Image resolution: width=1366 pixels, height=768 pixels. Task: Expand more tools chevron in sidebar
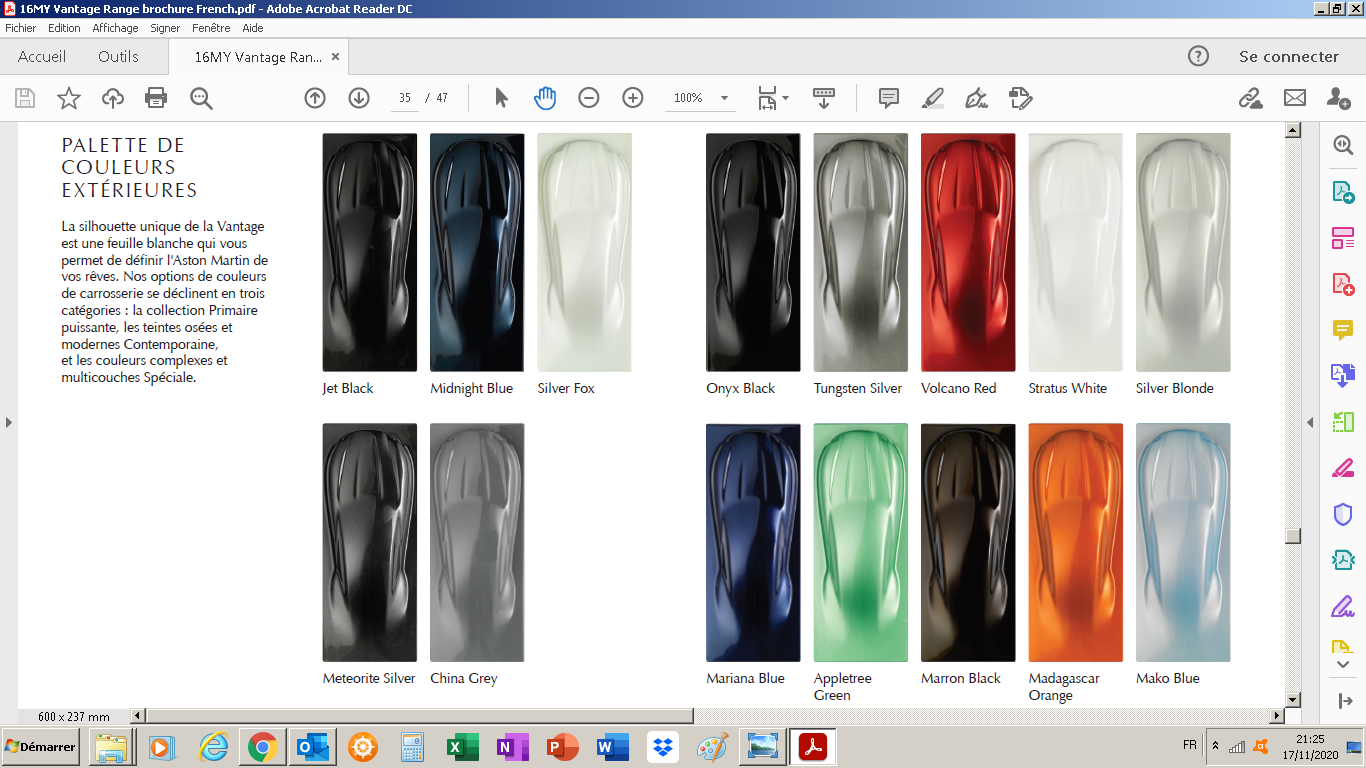point(1342,665)
